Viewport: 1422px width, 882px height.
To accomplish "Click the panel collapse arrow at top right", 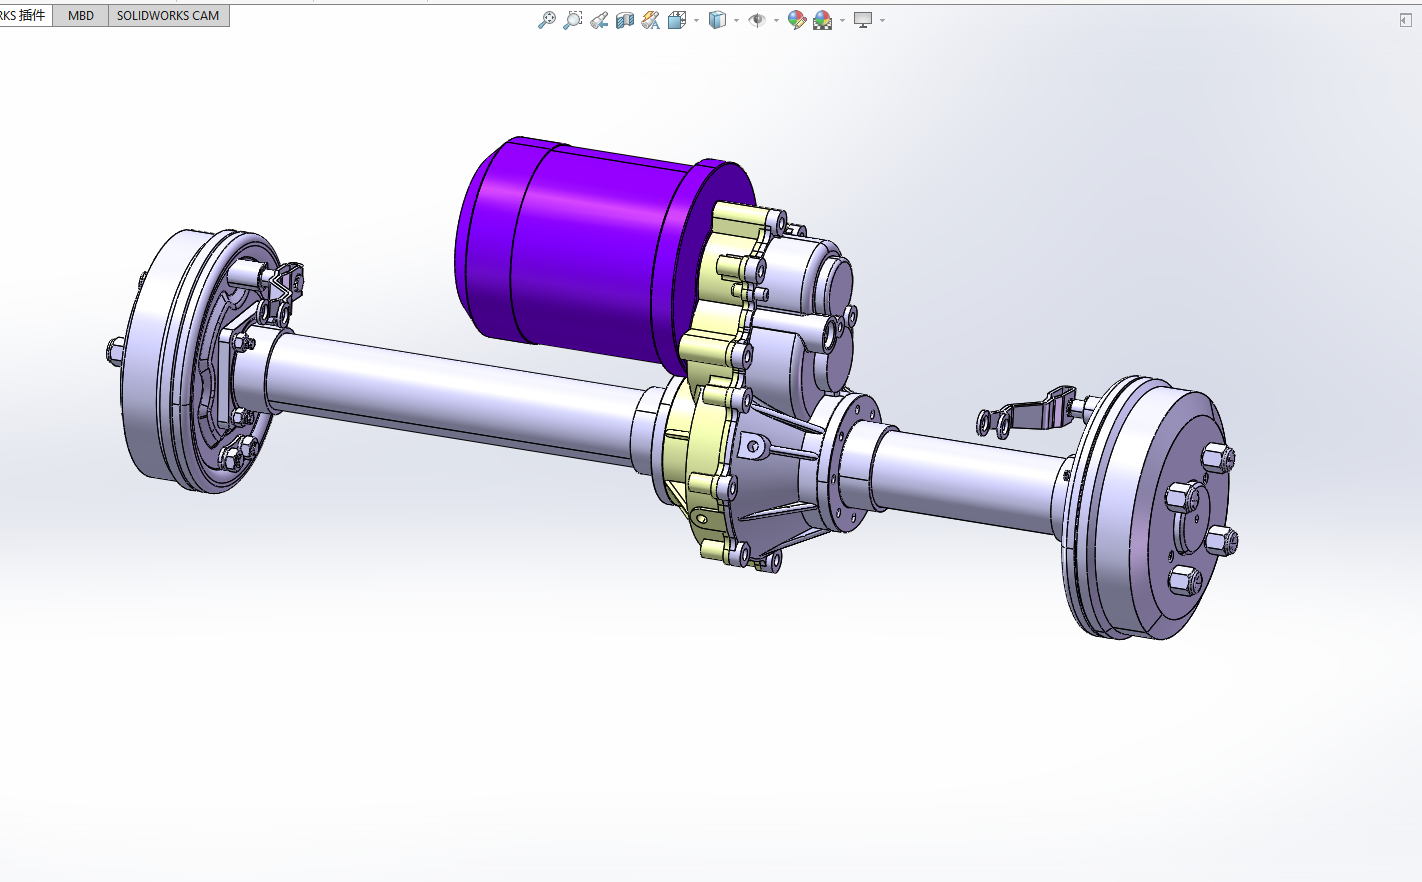I will [1405, 20].
